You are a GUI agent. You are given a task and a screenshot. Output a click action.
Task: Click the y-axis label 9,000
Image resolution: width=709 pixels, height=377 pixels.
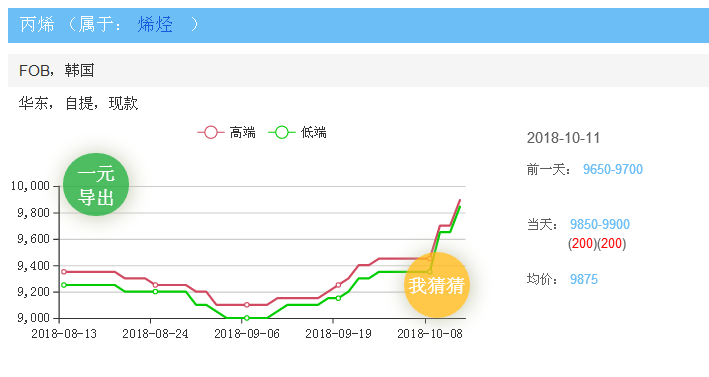33,318
